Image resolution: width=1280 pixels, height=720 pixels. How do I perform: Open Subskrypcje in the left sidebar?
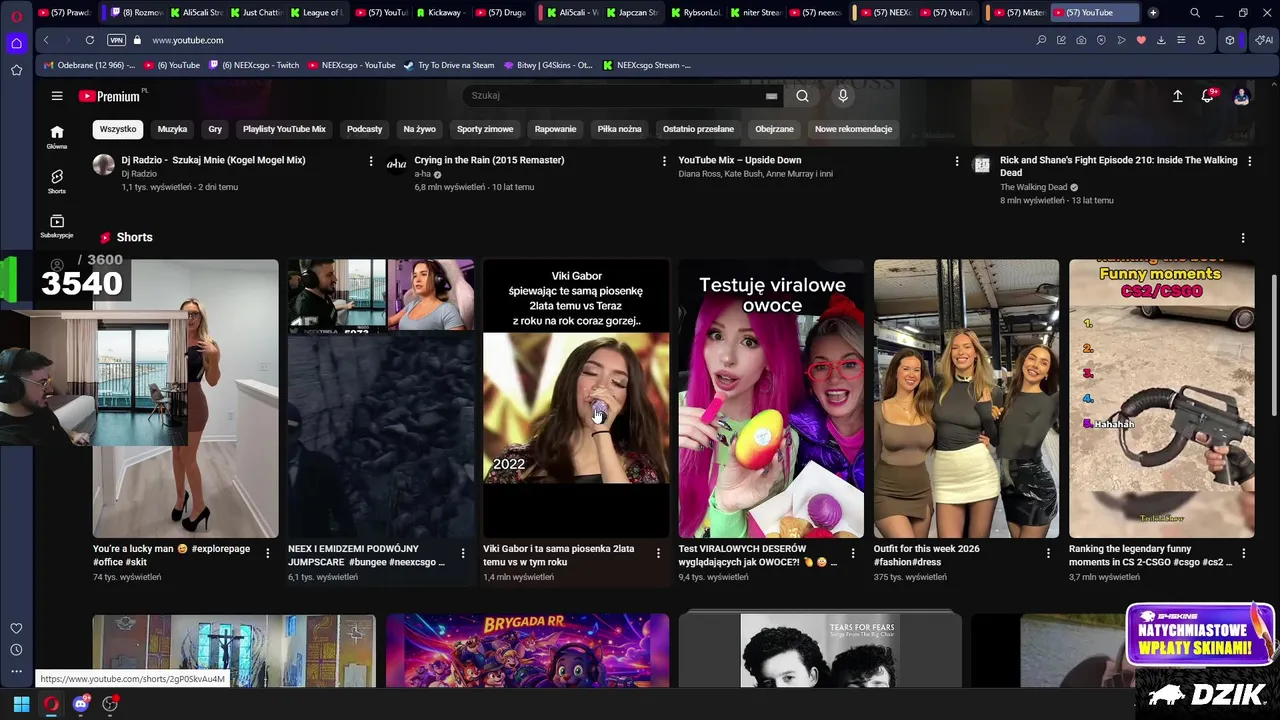(57, 226)
